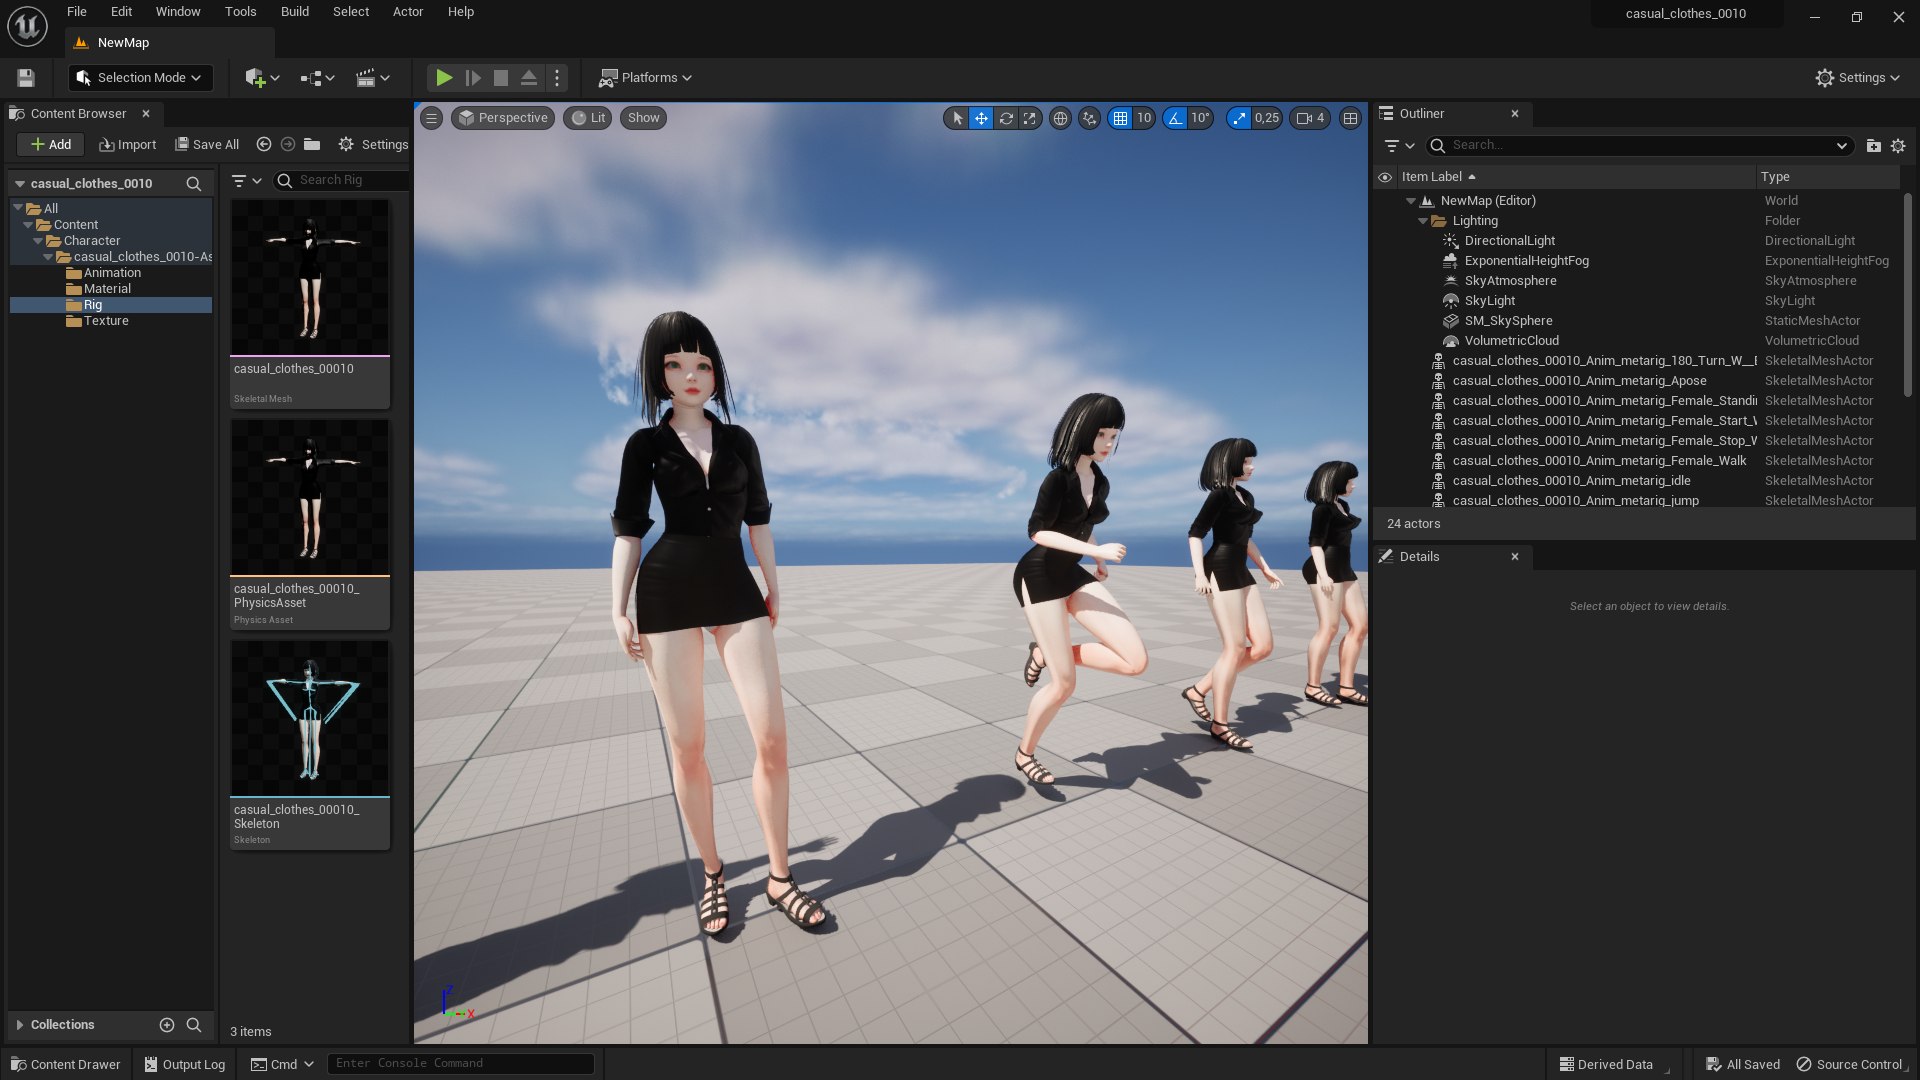
Task: Collapse the Lighting folder in Outliner
Action: point(1423,221)
